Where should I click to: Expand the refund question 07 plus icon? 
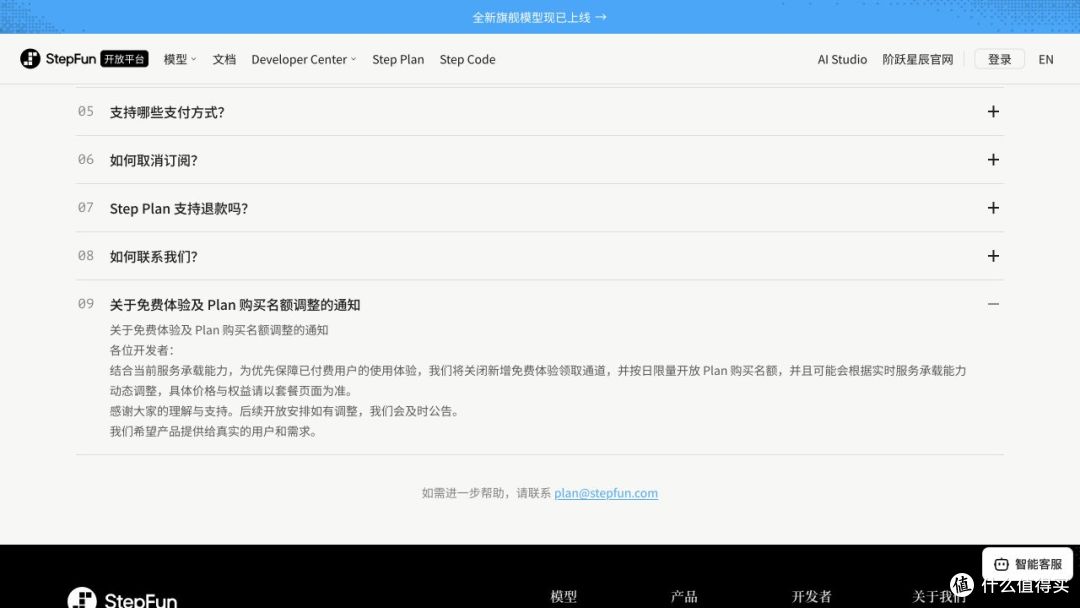point(993,208)
